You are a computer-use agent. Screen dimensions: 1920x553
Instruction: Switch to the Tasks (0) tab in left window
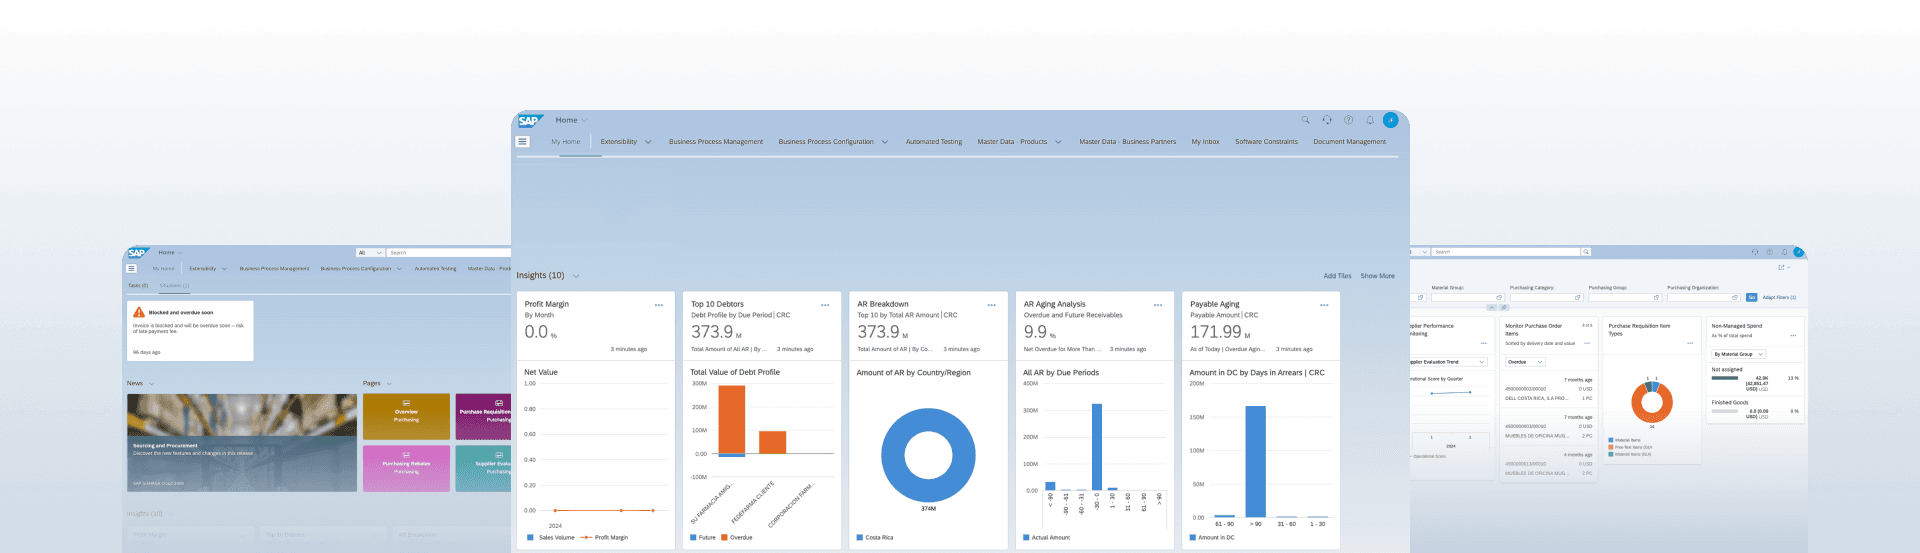coord(138,286)
